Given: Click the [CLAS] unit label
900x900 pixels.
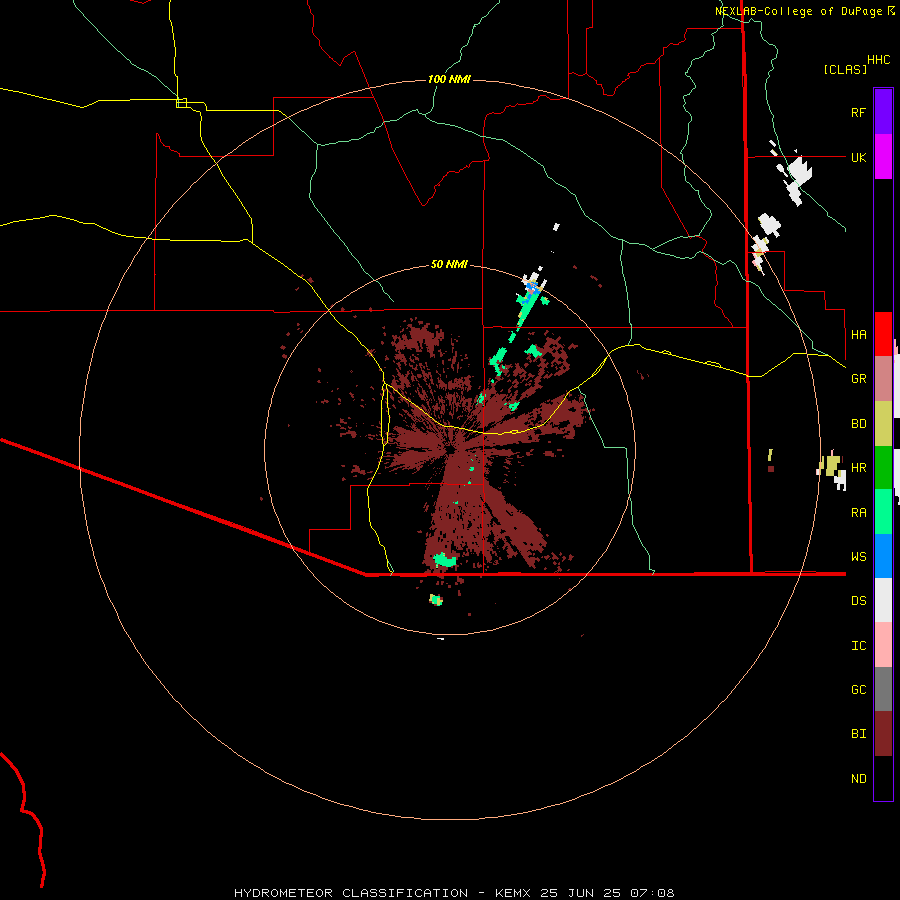Looking at the screenshot, I should (845, 69).
